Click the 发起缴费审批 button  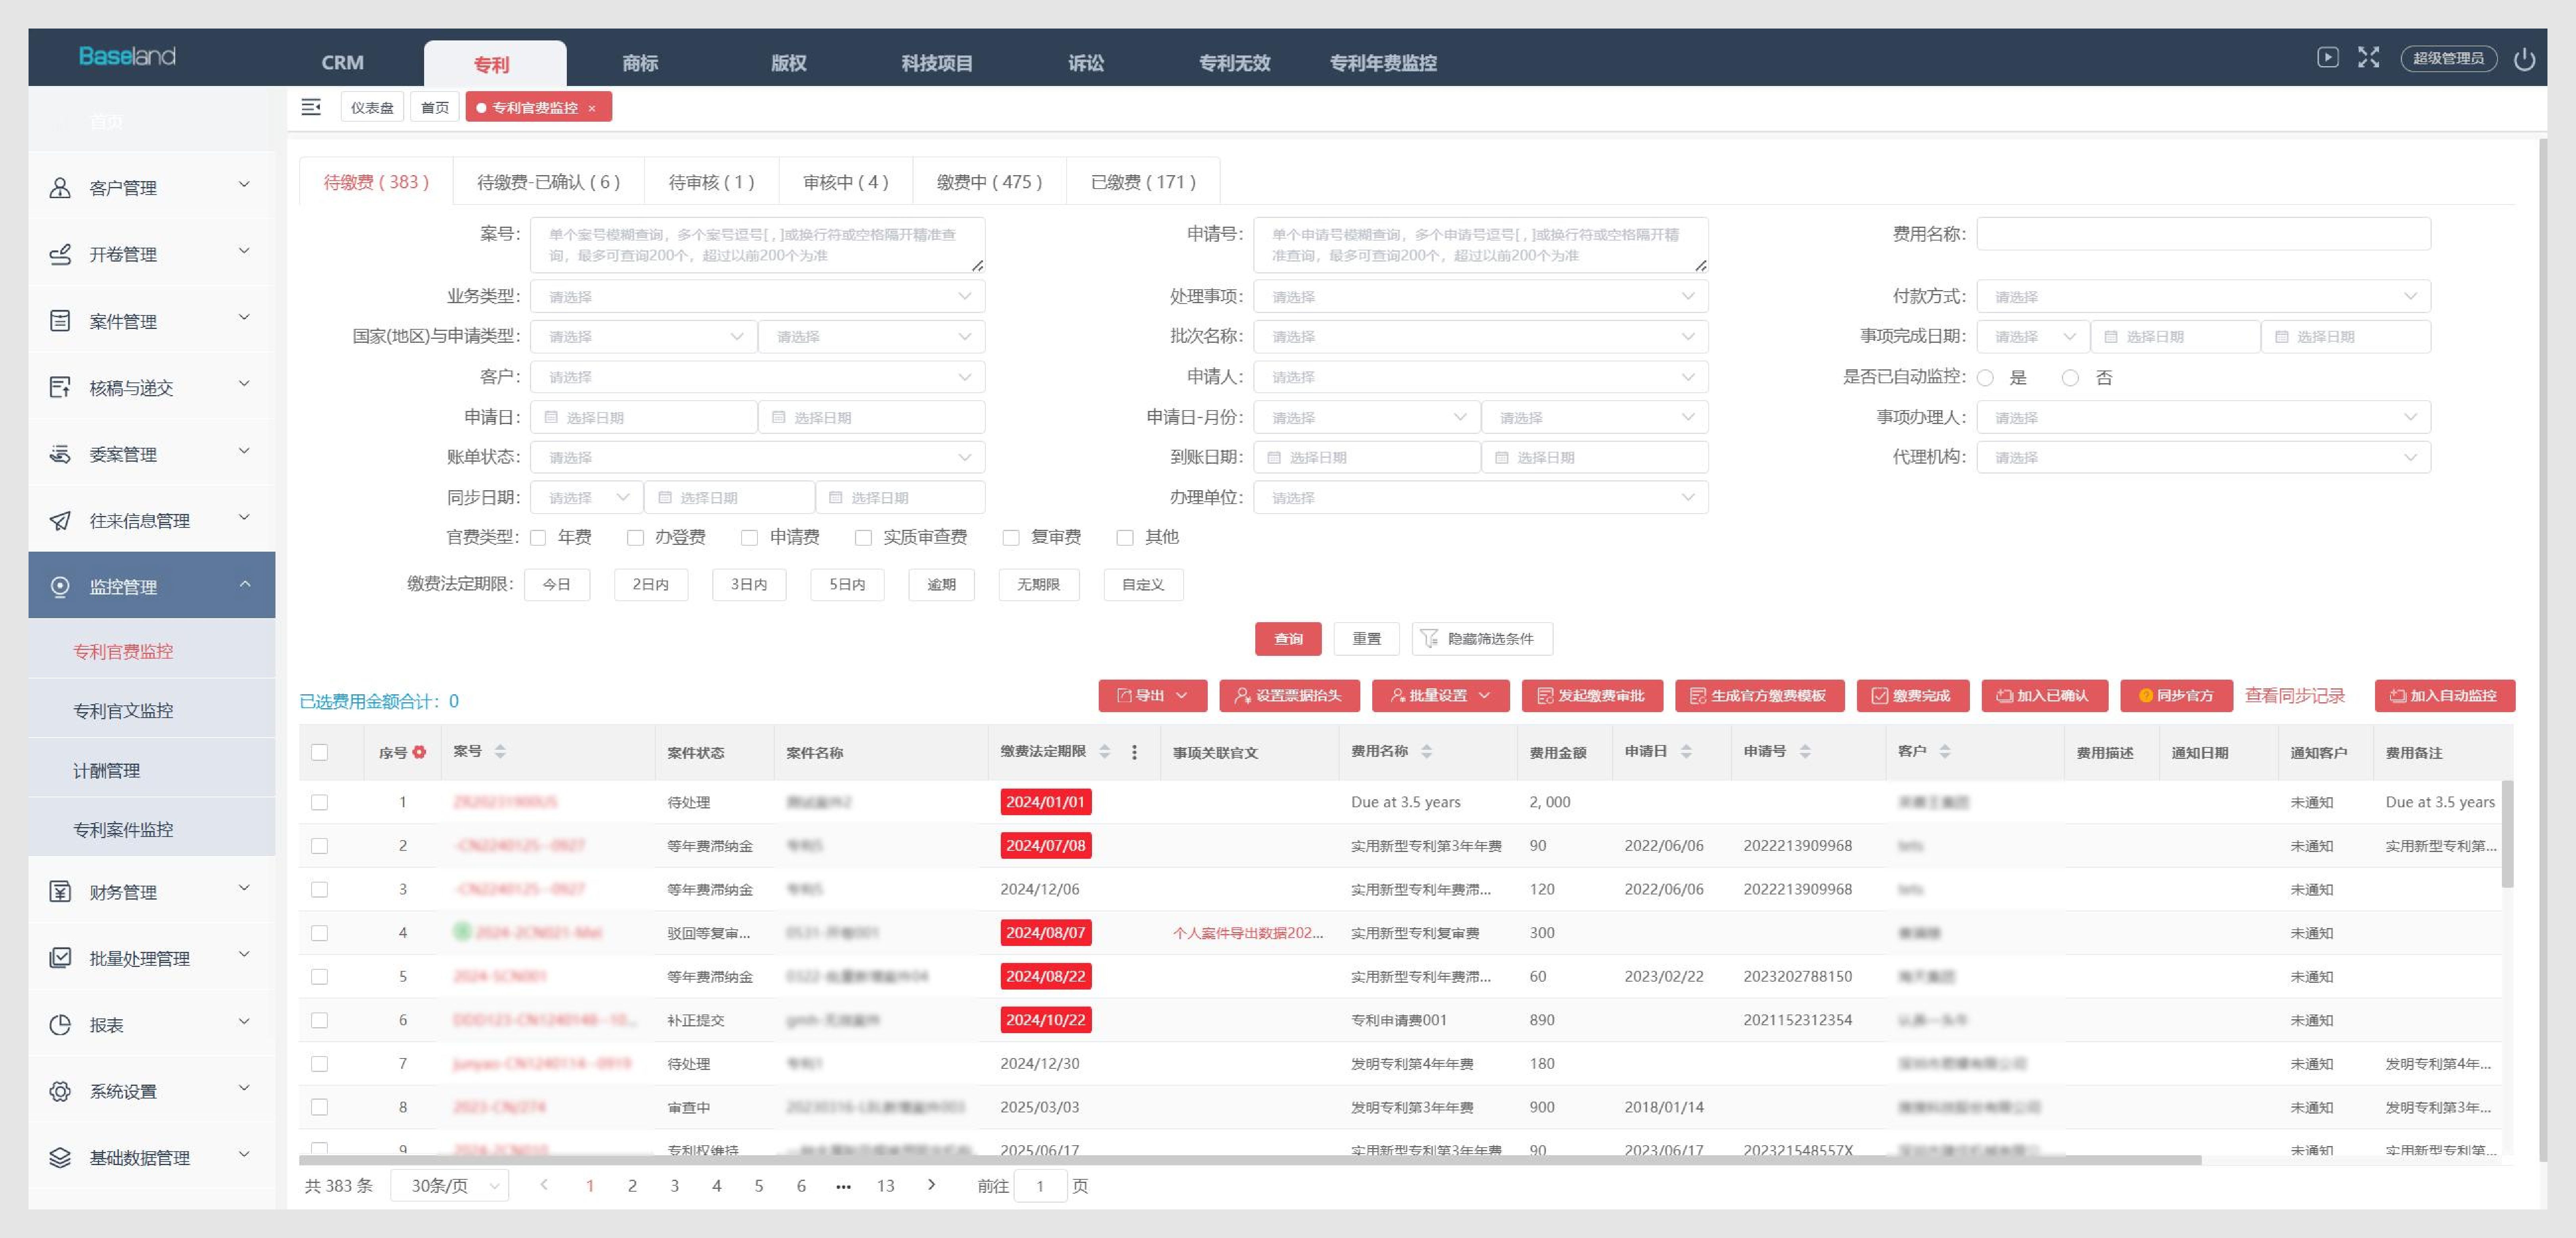(1592, 696)
